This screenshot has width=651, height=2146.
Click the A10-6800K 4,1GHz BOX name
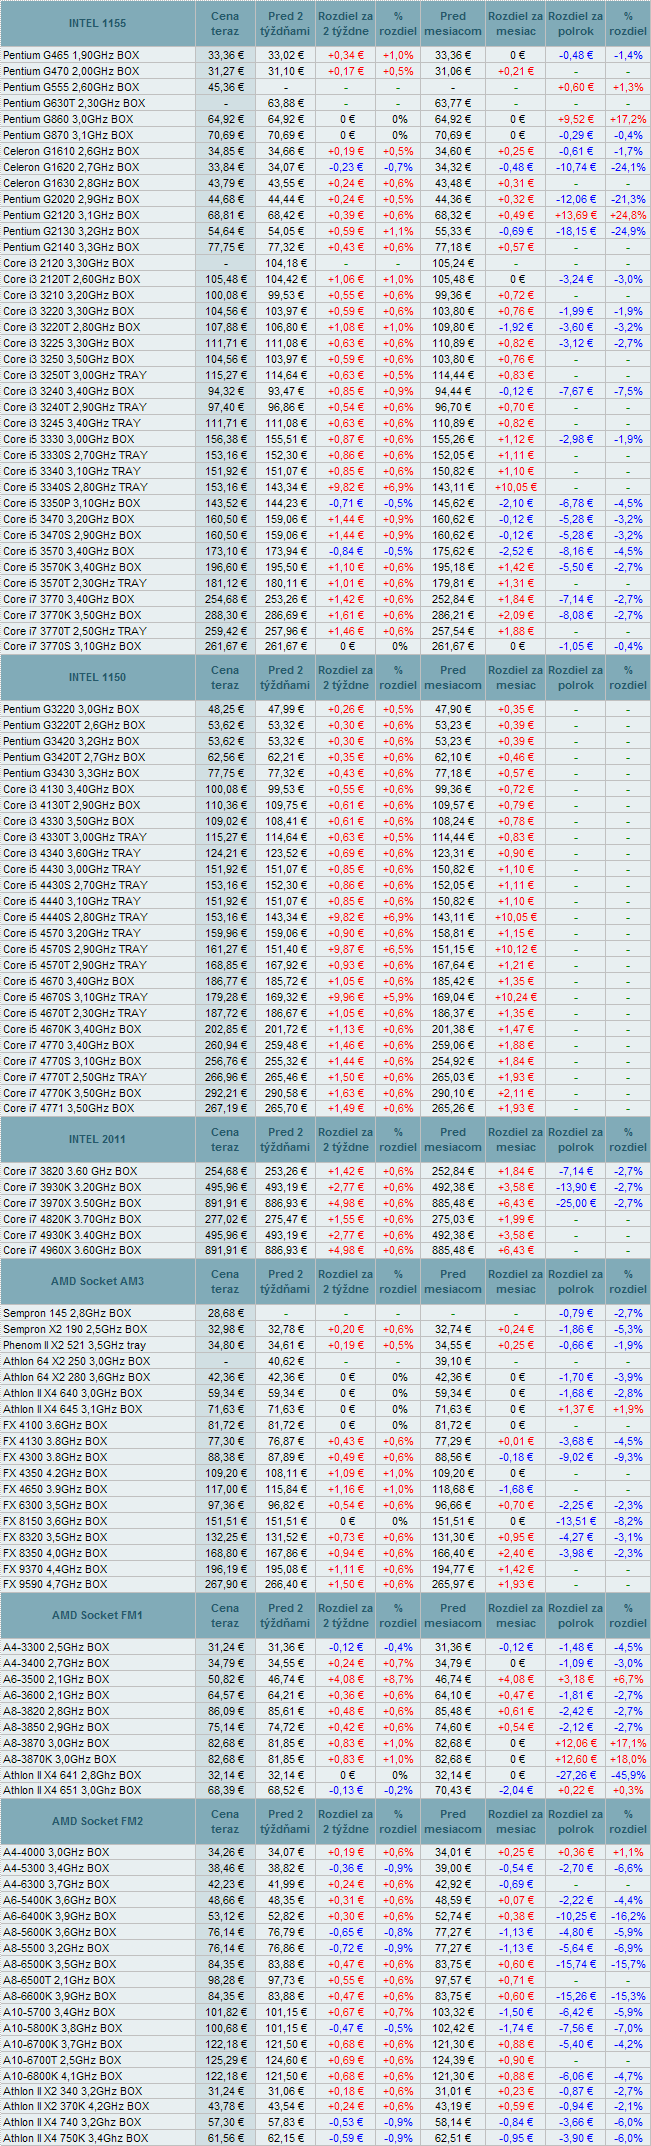63,2077
